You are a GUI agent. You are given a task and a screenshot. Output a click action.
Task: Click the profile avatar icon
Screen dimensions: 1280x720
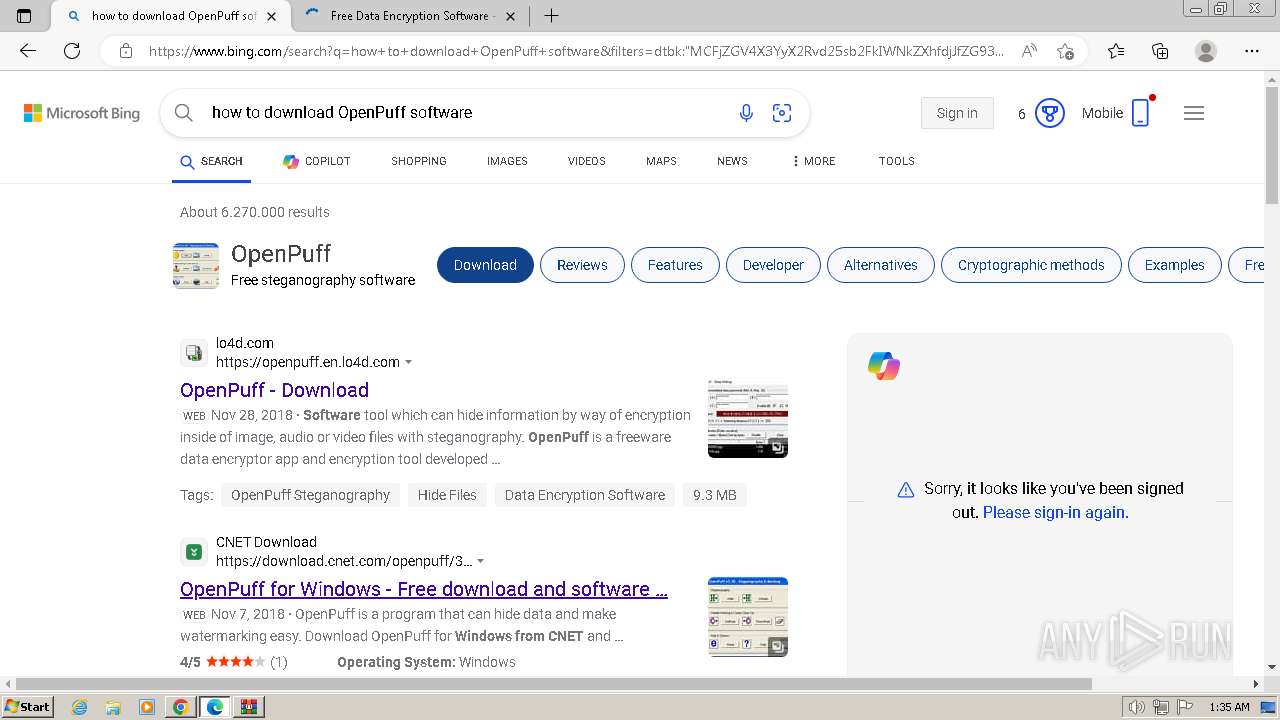coord(1206,51)
